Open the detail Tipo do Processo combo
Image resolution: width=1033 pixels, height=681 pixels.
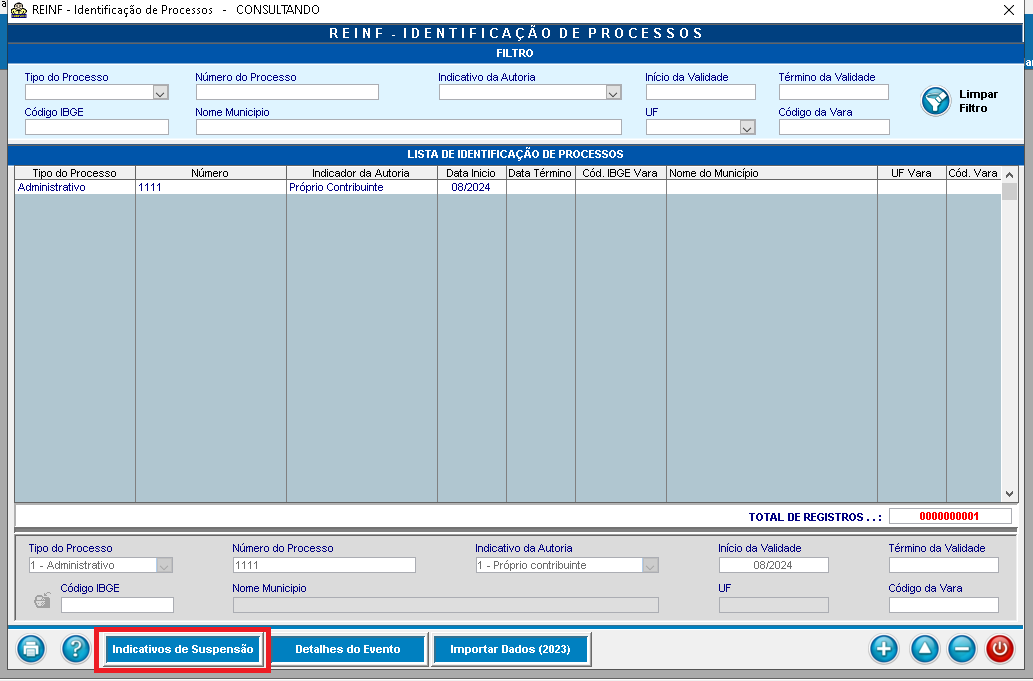pos(164,565)
